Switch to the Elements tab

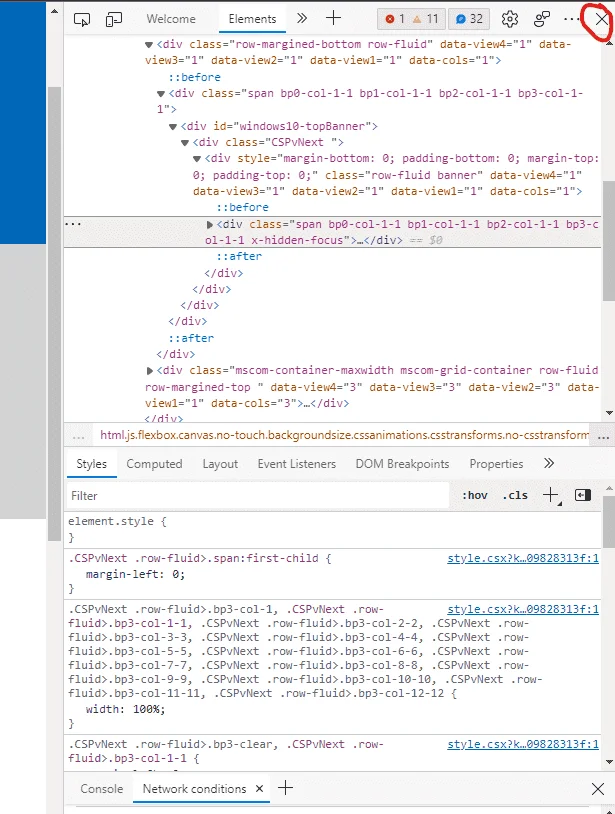pos(252,19)
